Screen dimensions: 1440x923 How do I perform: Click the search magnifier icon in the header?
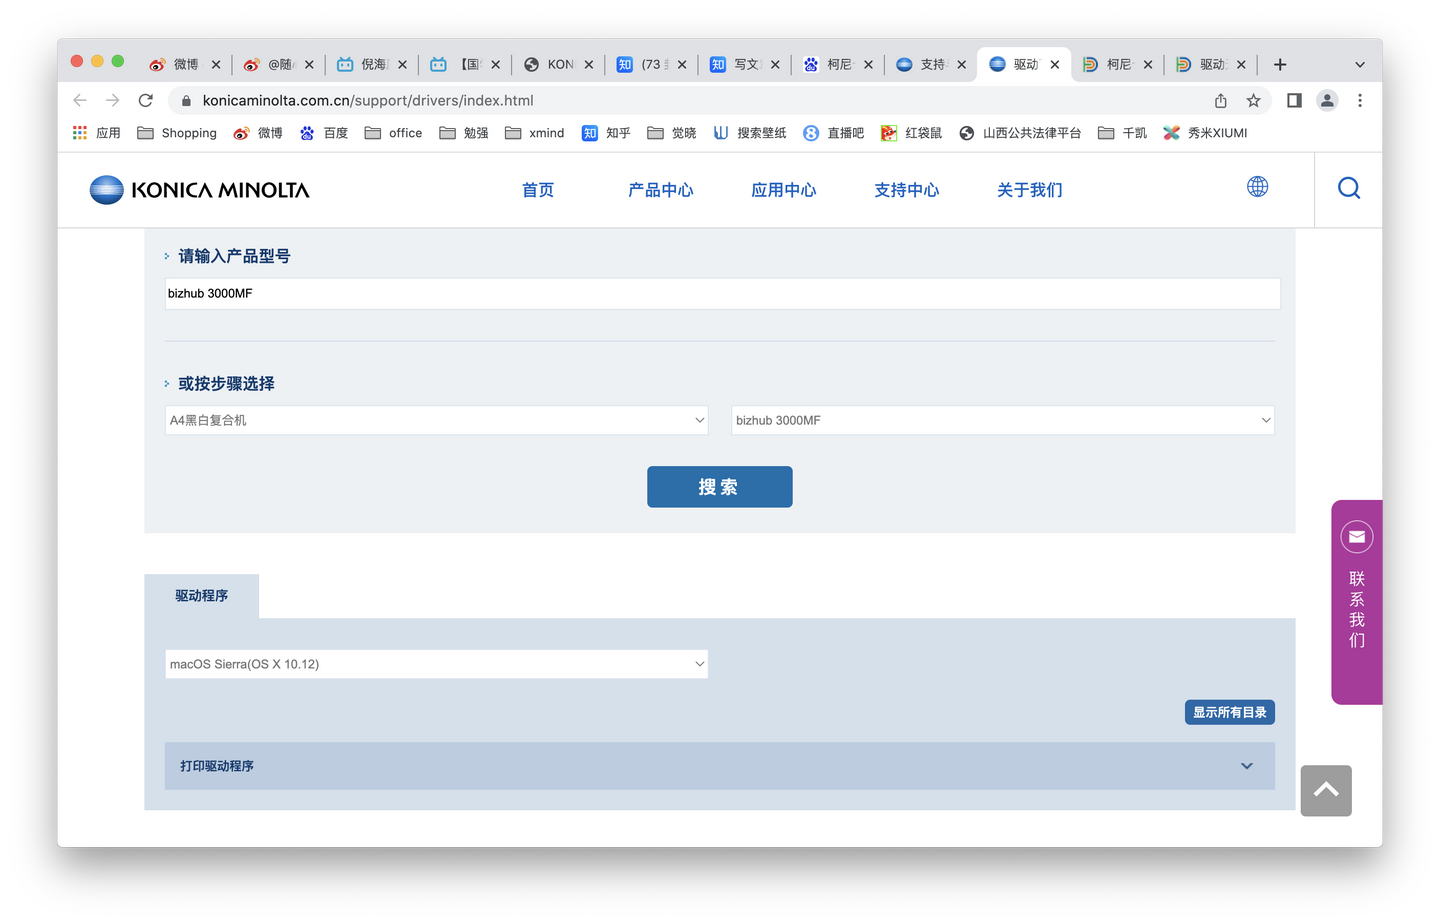click(1348, 188)
